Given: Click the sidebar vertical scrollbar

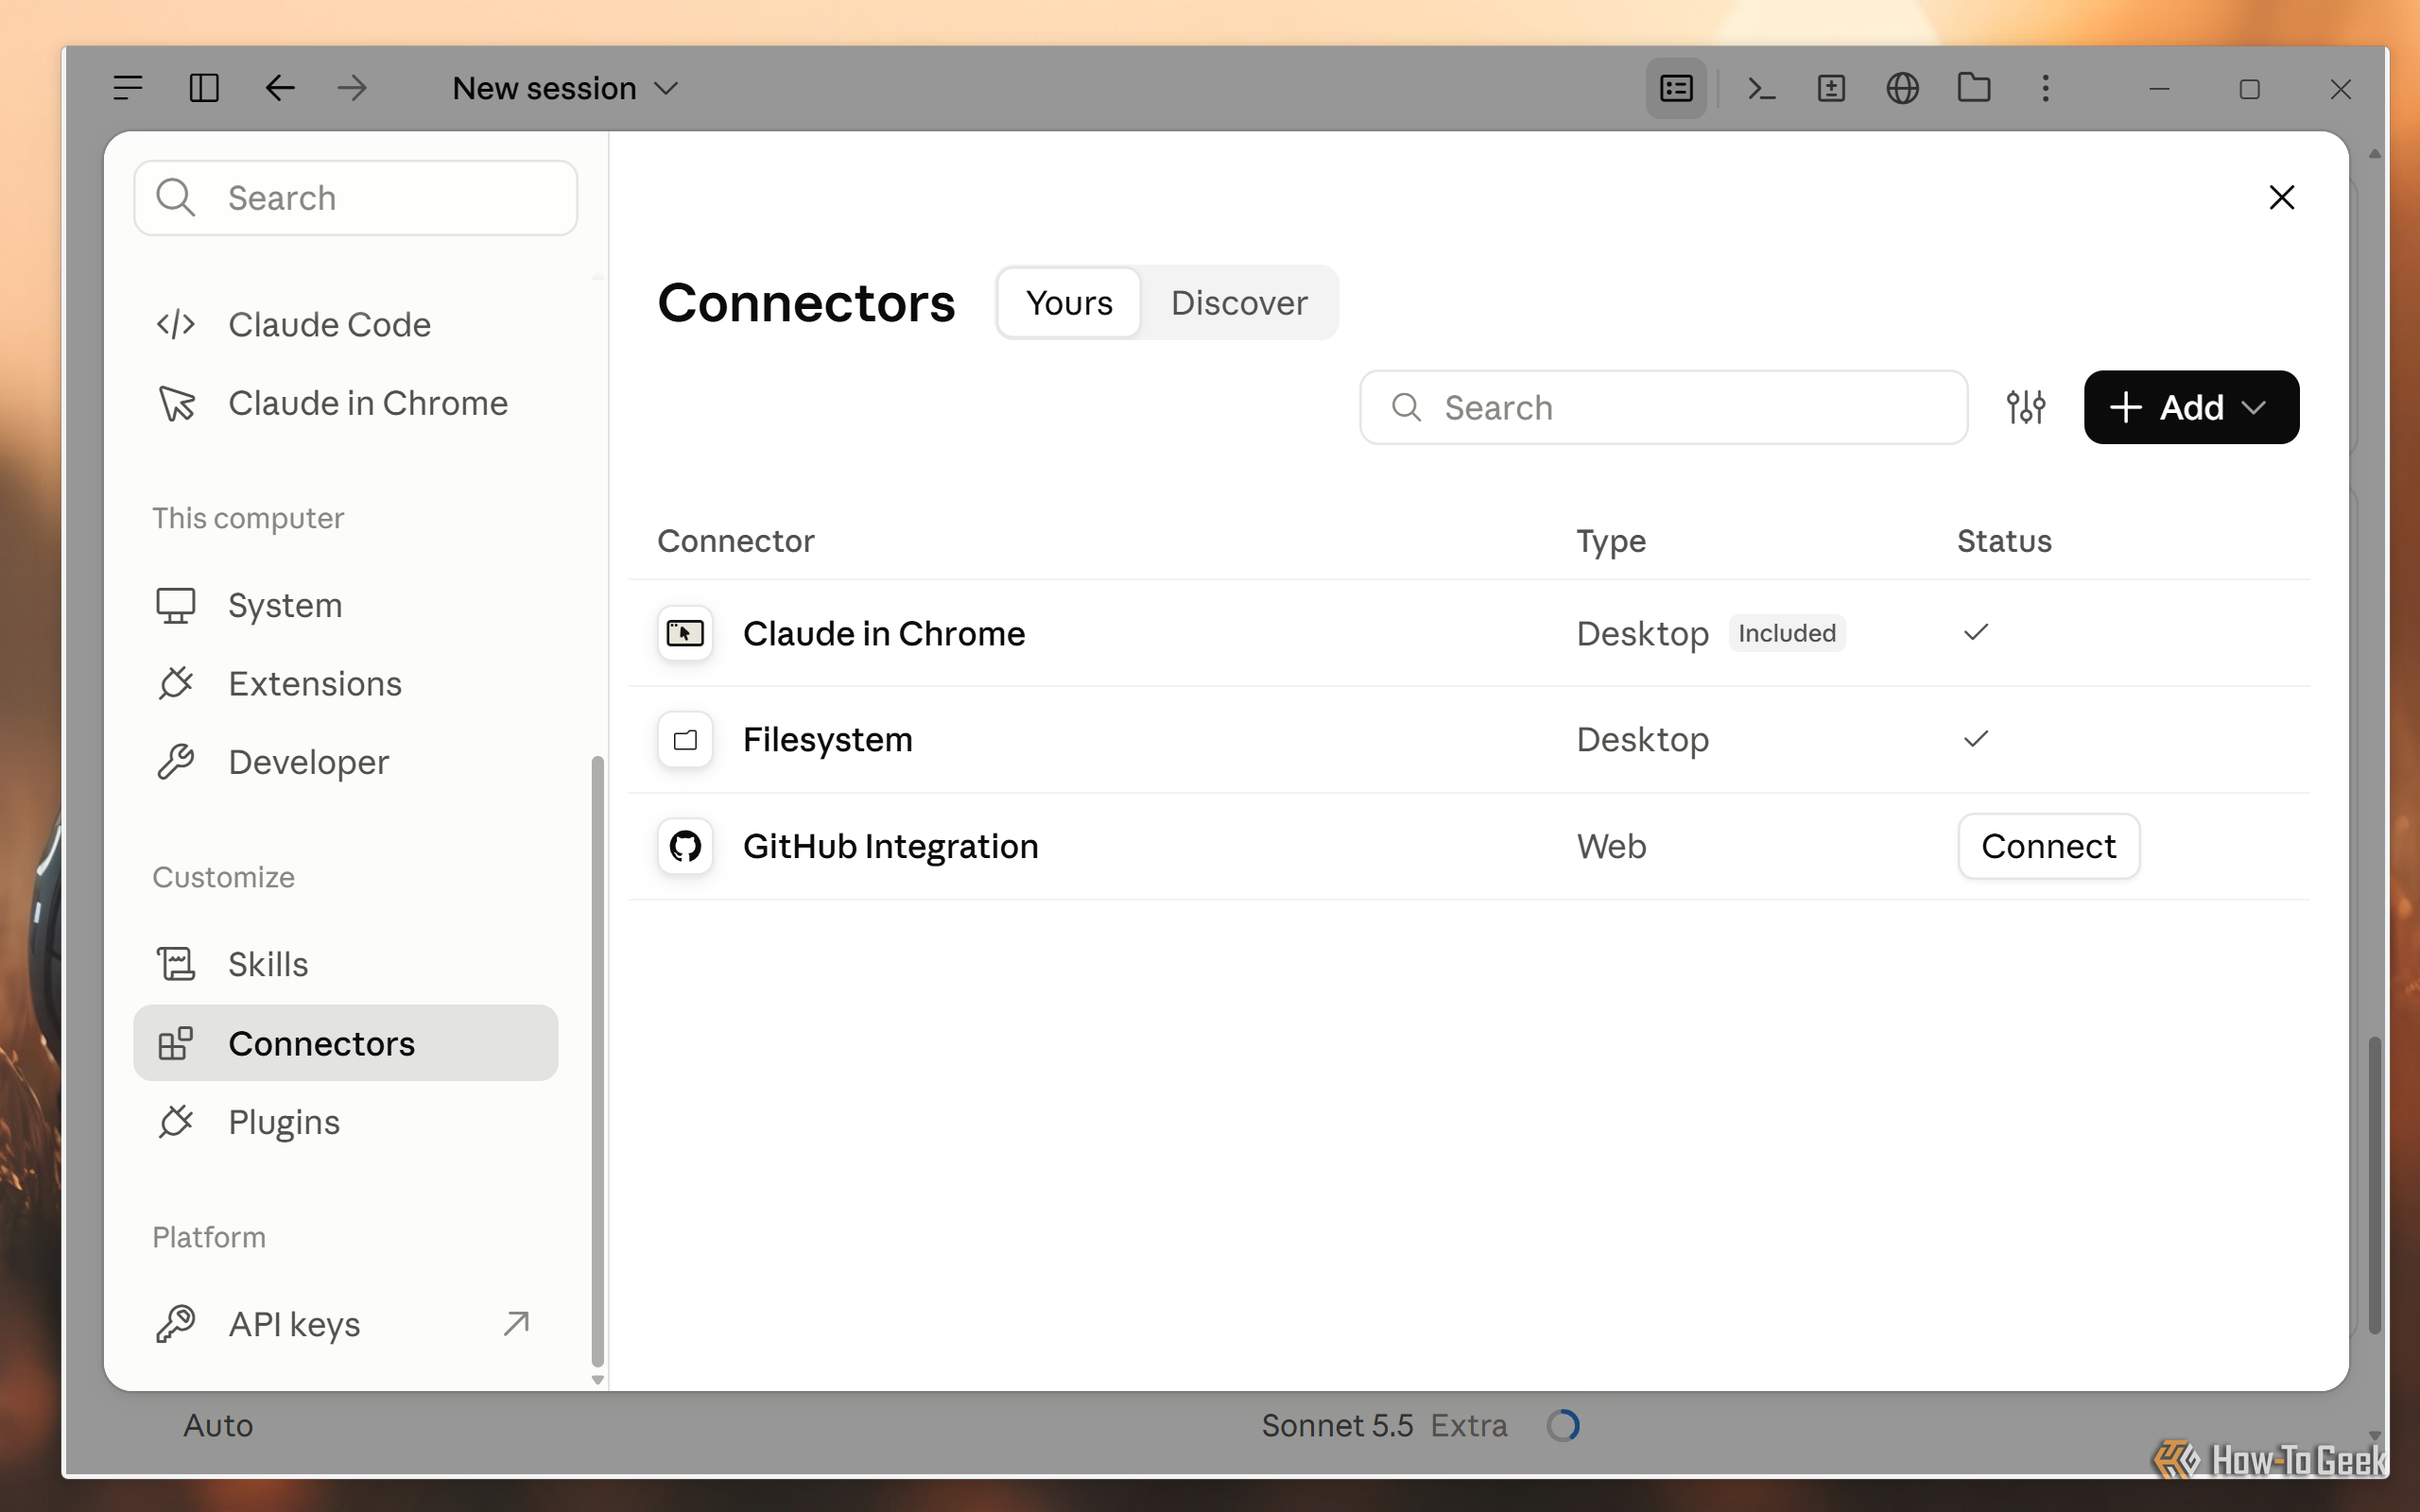Looking at the screenshot, I should tap(598, 1060).
